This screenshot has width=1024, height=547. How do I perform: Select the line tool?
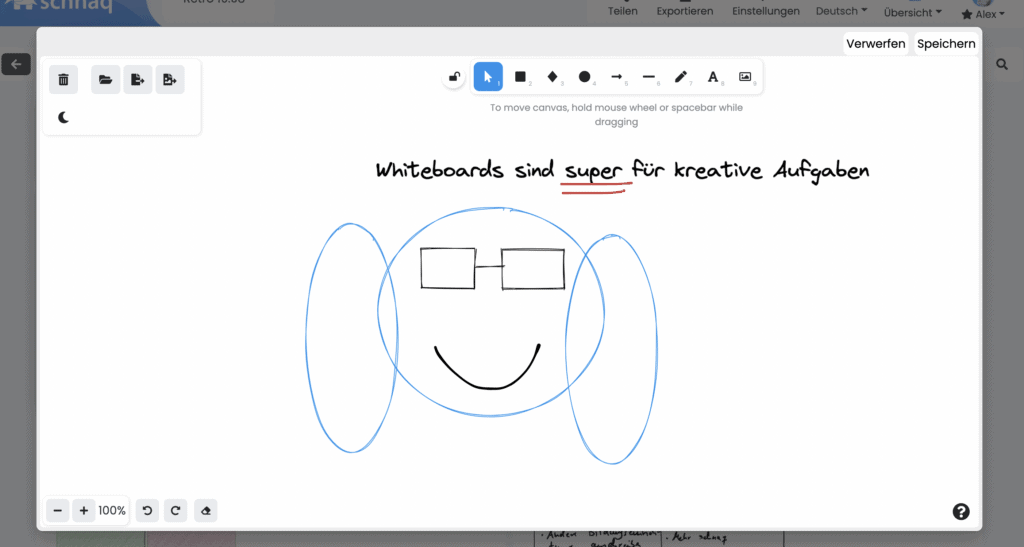[649, 77]
